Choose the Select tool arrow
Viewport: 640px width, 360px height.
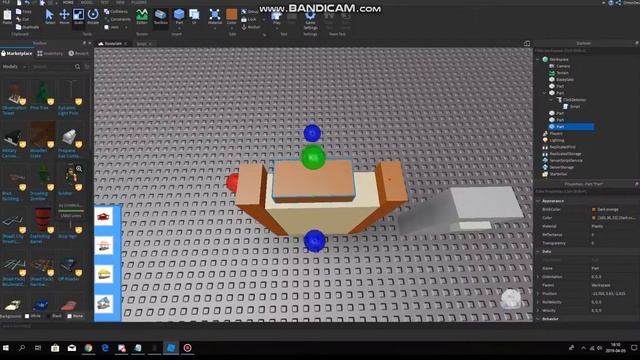(x=49, y=16)
